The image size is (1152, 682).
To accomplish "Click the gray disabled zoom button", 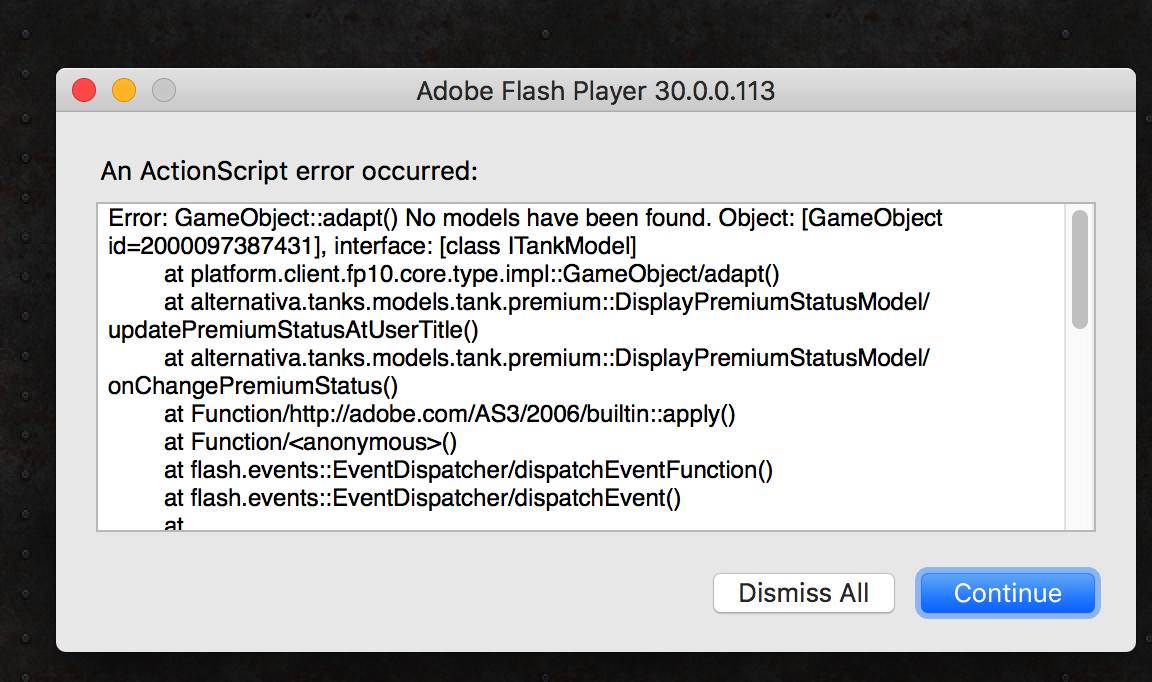I will click(x=164, y=91).
